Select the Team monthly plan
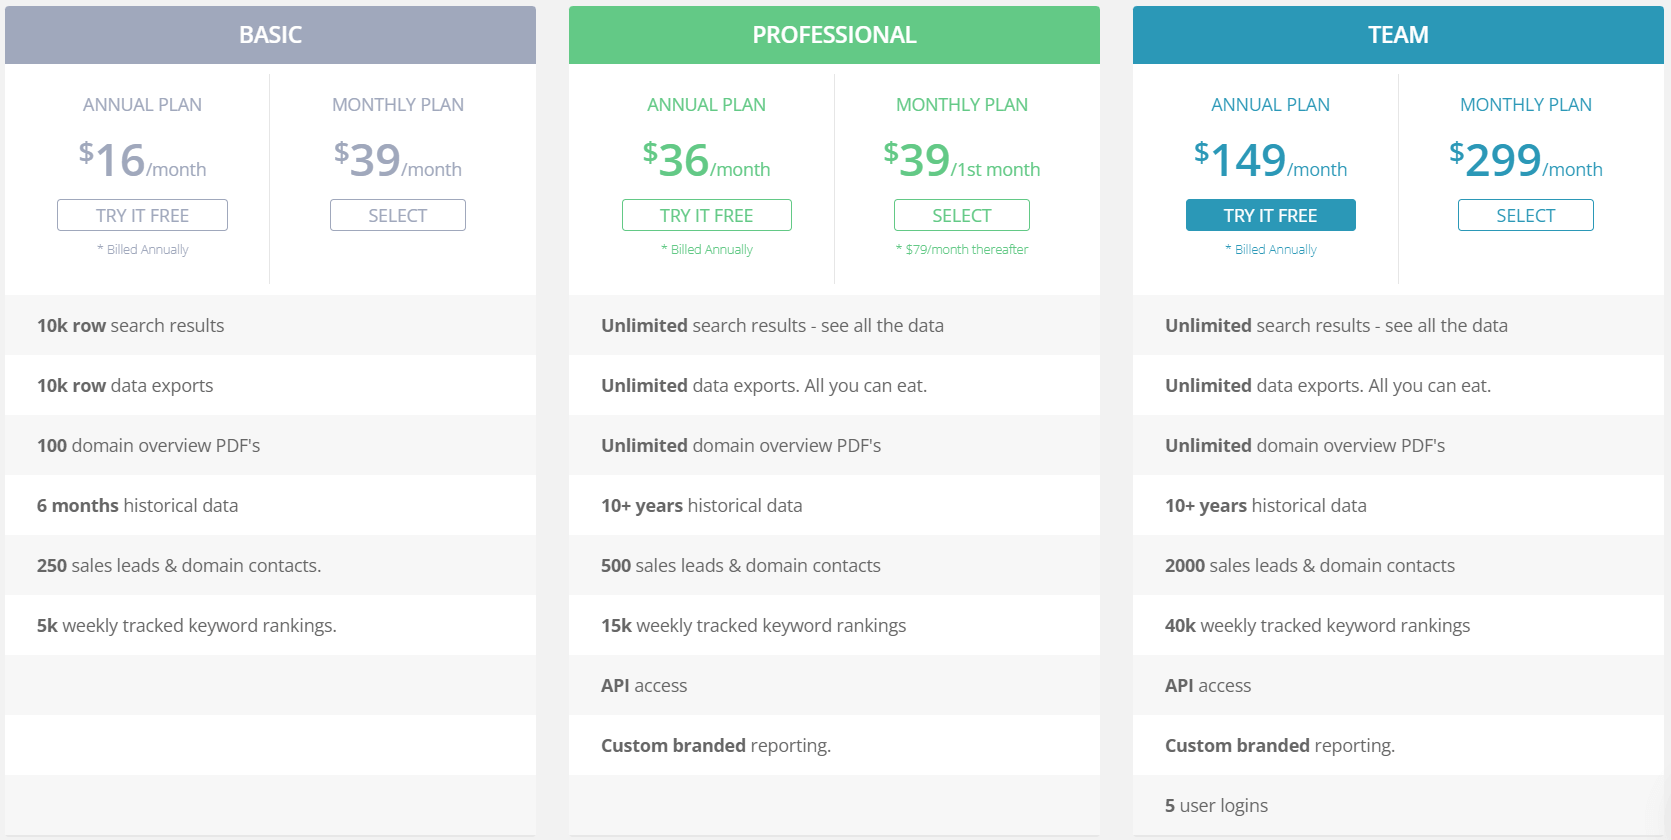This screenshot has width=1671, height=840. pos(1526,215)
